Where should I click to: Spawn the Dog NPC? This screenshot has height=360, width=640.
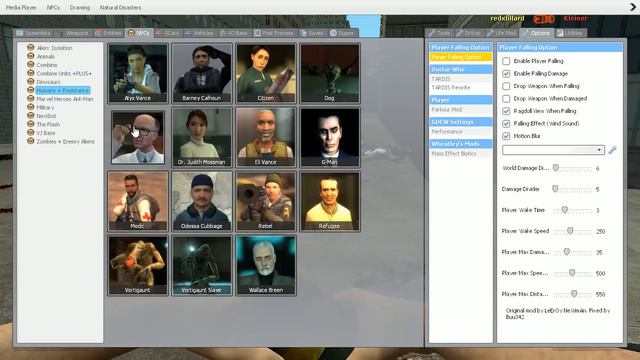click(x=330, y=73)
